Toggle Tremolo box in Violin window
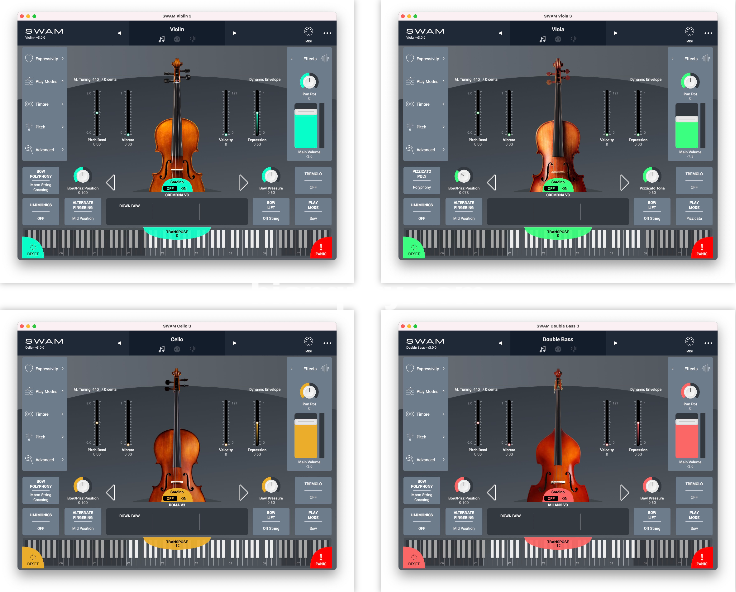Viewport: 736px width, 592px height. click(313, 180)
